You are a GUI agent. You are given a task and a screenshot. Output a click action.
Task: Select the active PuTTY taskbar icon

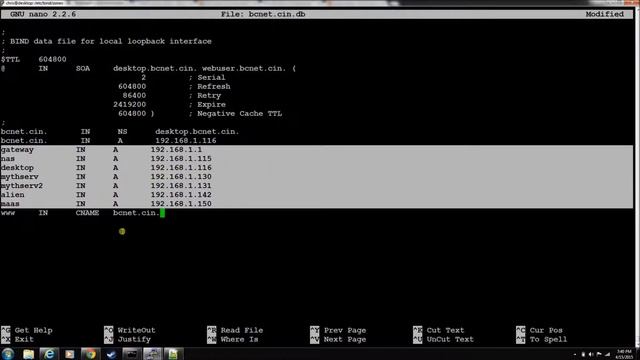point(152,354)
